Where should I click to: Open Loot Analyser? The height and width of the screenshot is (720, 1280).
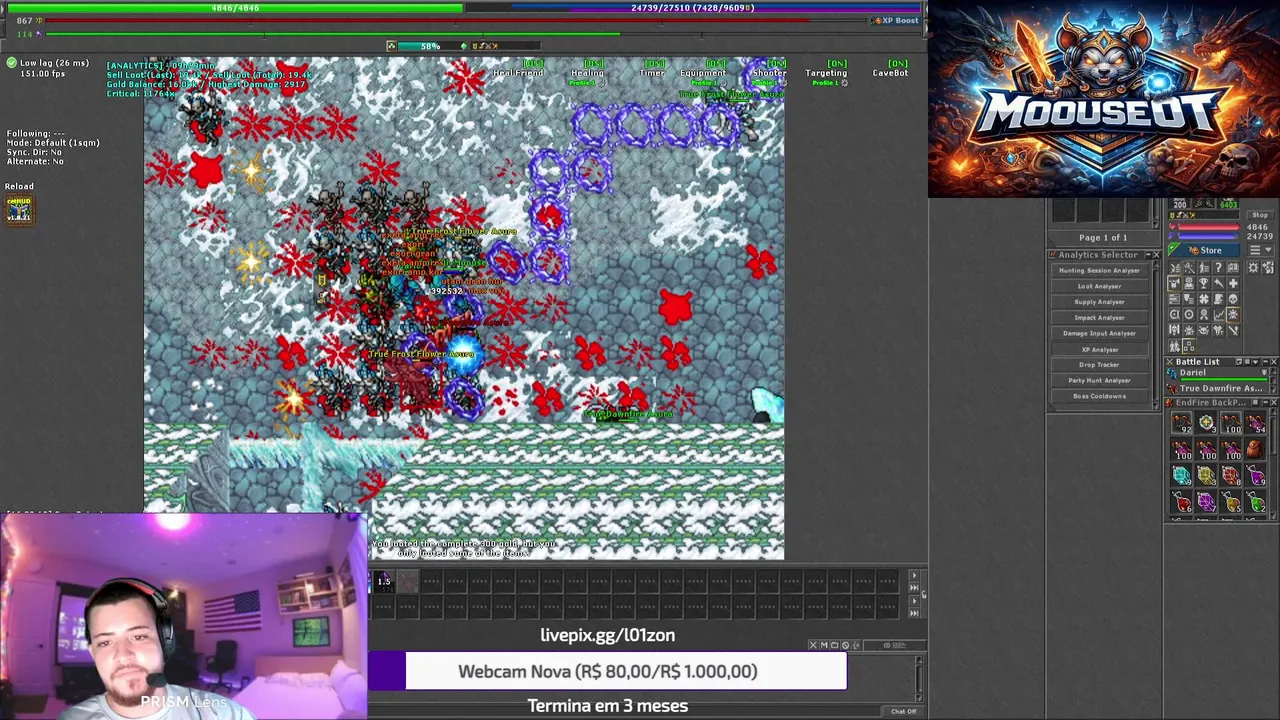[1099, 286]
